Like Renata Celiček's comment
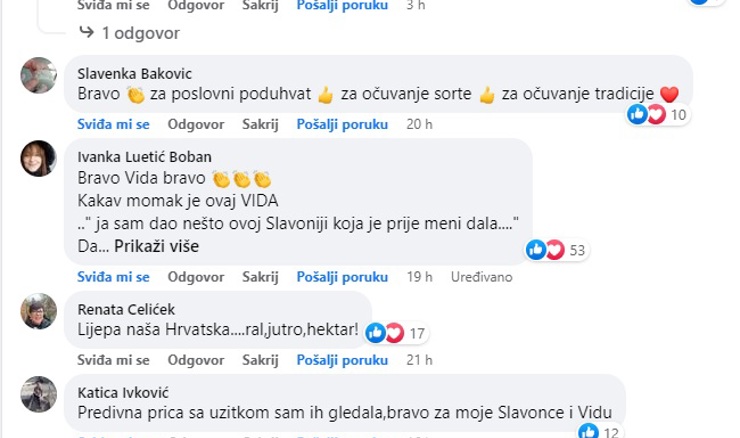The image size is (740, 438). coord(113,360)
